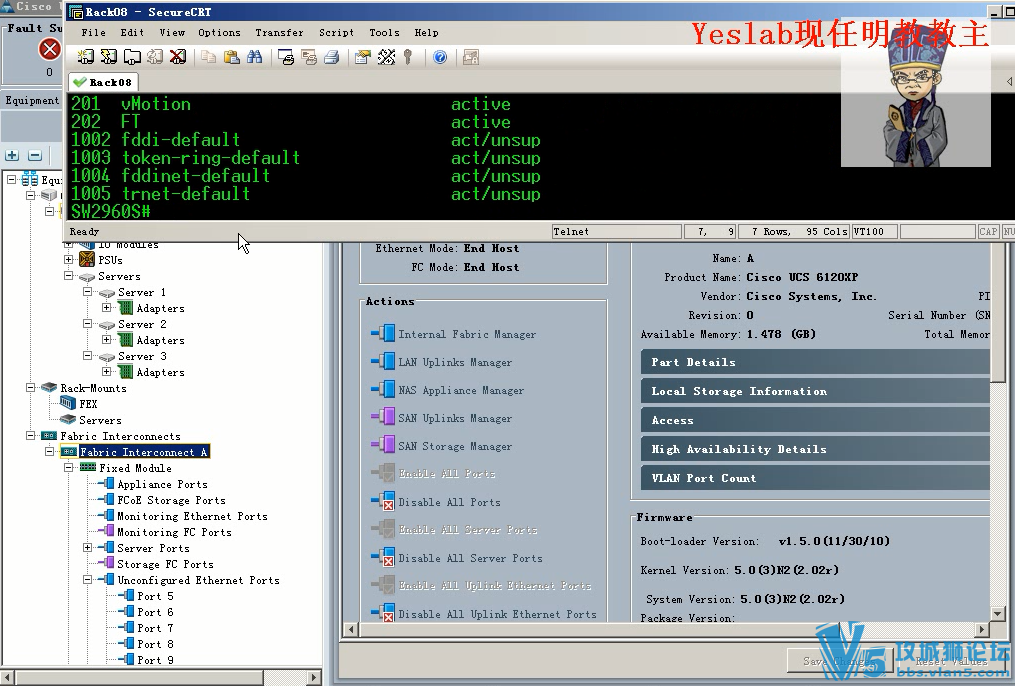
Task: Click the minus collapse-all button above tree
Action: [36, 155]
